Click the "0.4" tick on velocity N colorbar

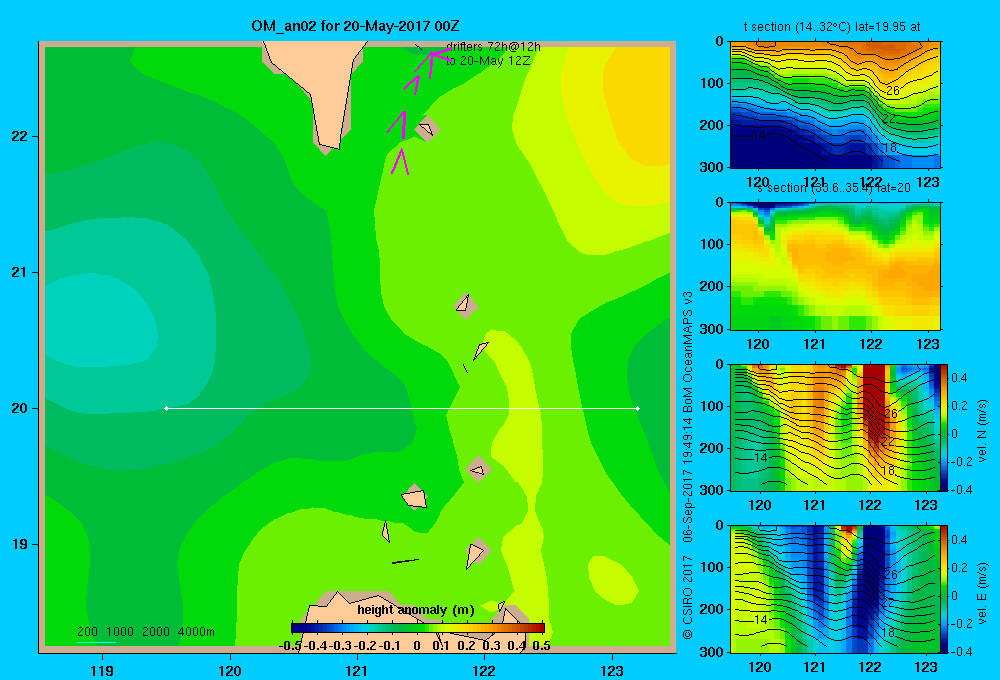(x=959, y=378)
